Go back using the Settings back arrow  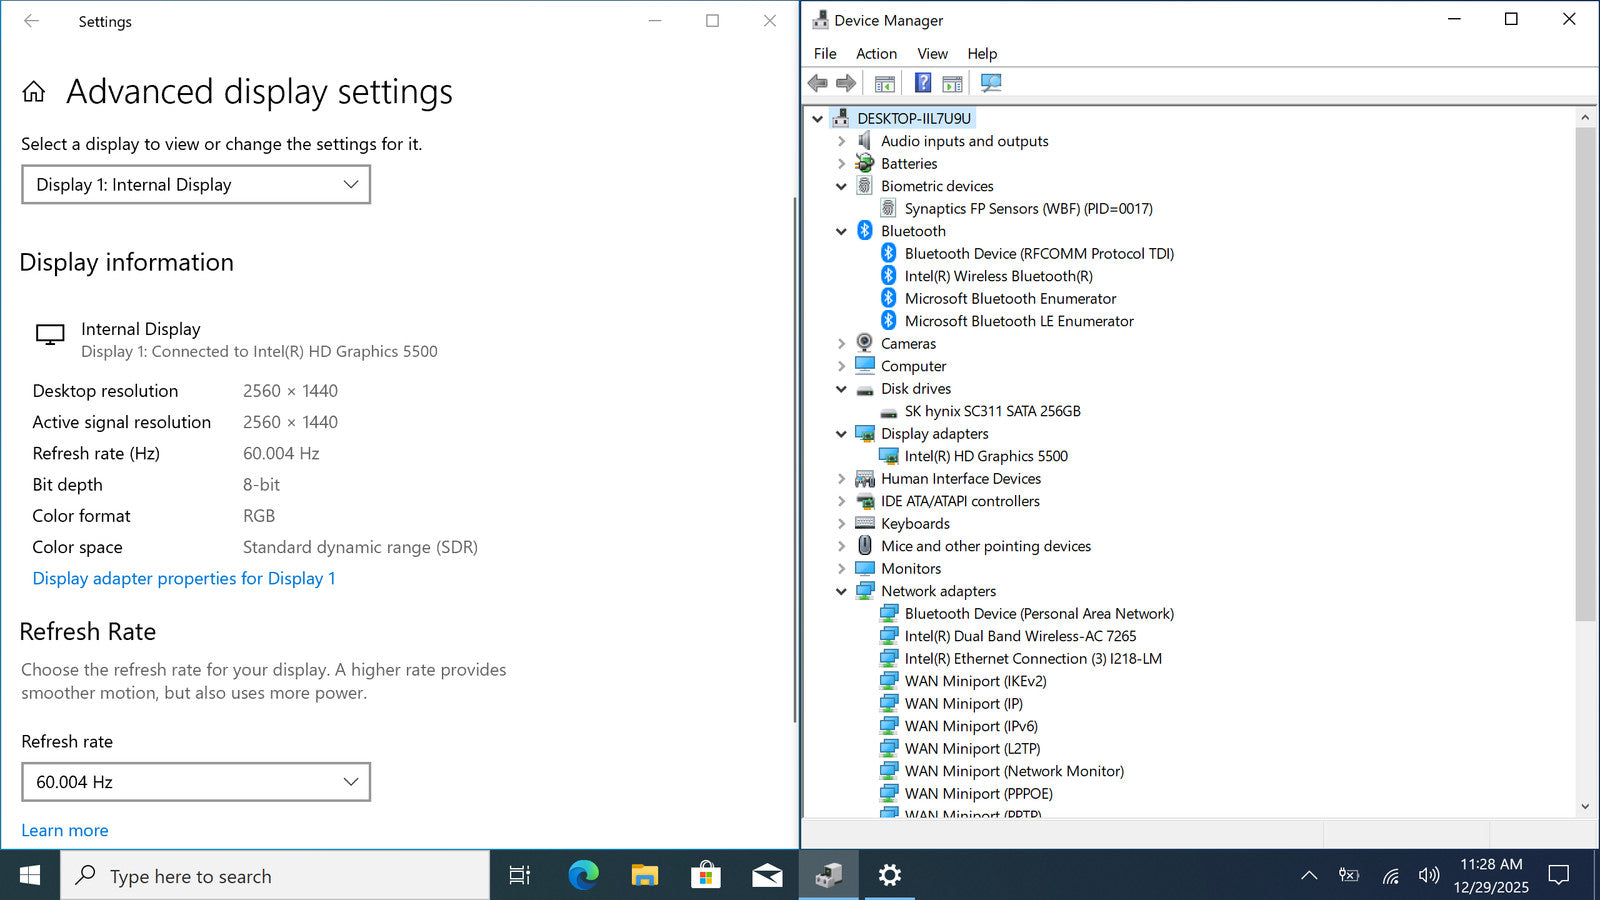[x=32, y=21]
